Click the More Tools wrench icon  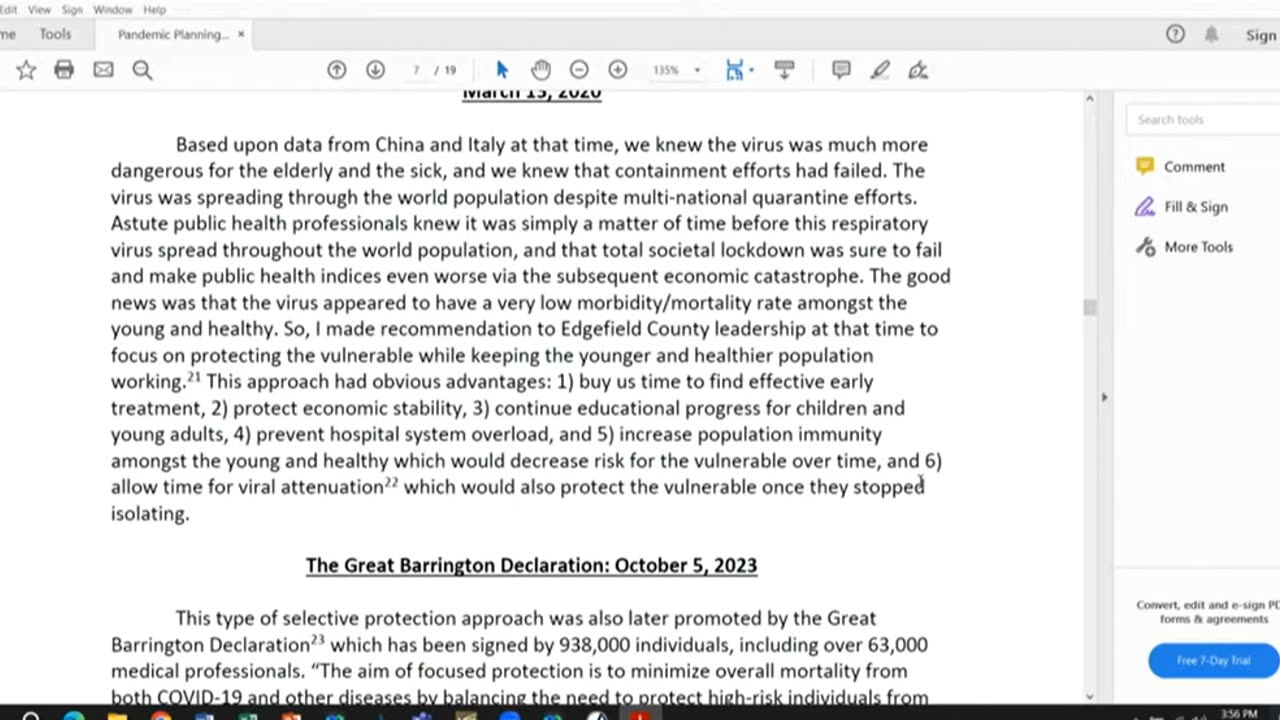coord(1145,247)
